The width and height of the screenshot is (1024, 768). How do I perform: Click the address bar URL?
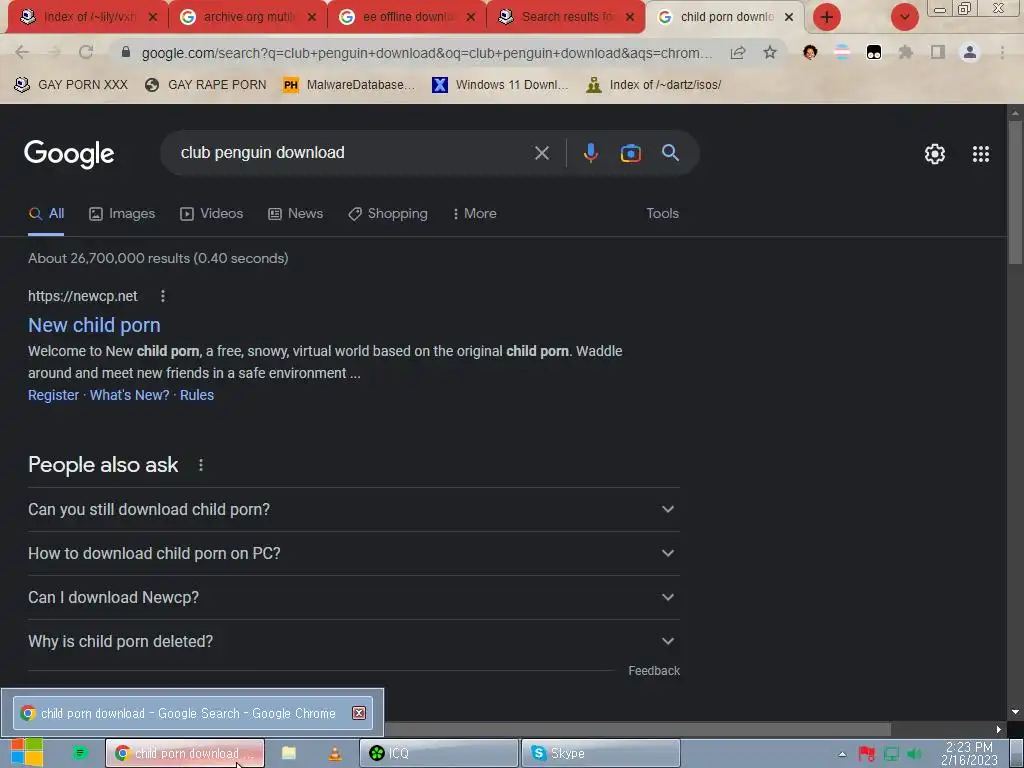(x=426, y=53)
